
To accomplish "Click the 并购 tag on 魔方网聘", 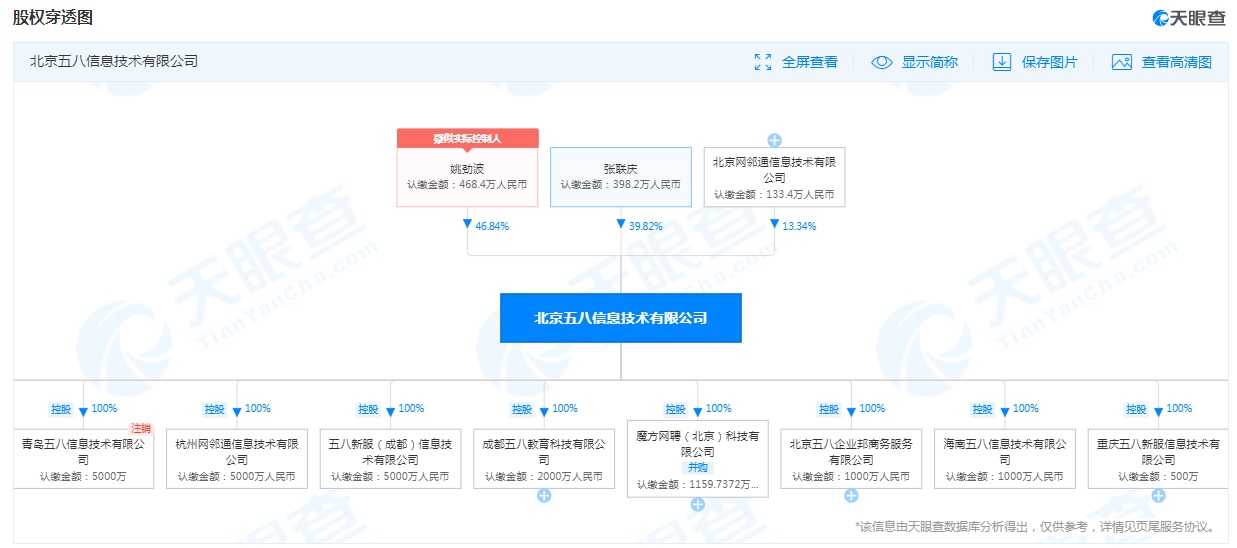I will (697, 467).
